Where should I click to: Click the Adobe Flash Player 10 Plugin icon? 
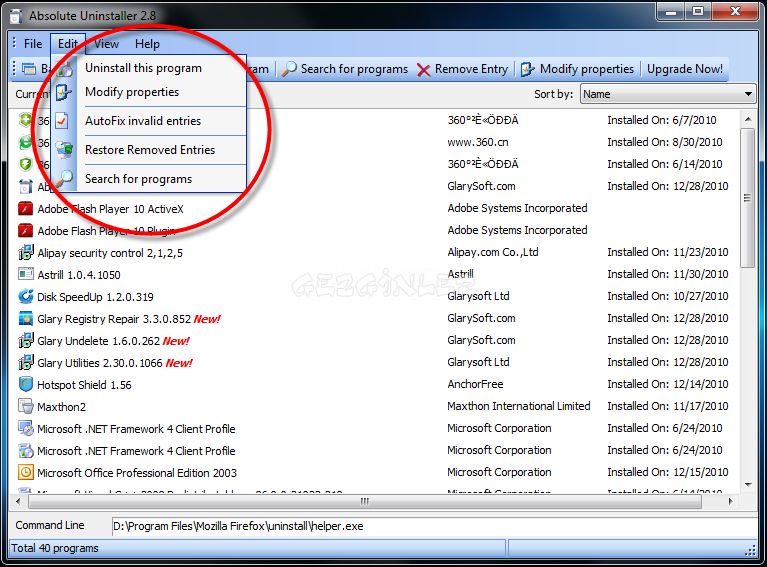(25, 230)
